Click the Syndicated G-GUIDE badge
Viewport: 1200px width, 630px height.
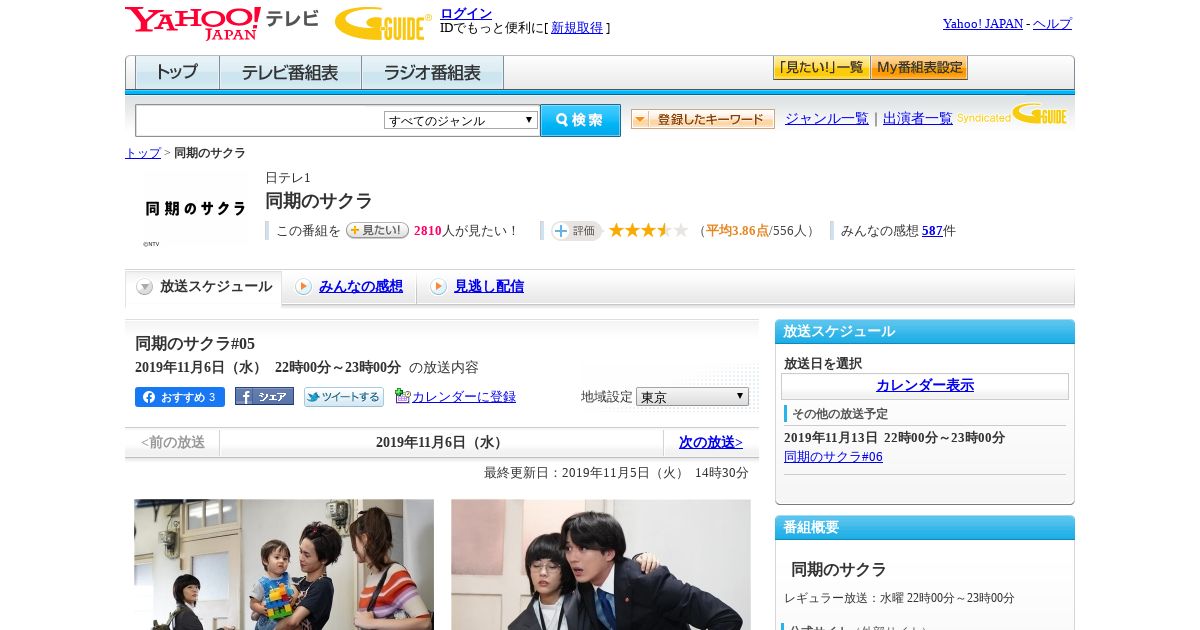[1012, 115]
